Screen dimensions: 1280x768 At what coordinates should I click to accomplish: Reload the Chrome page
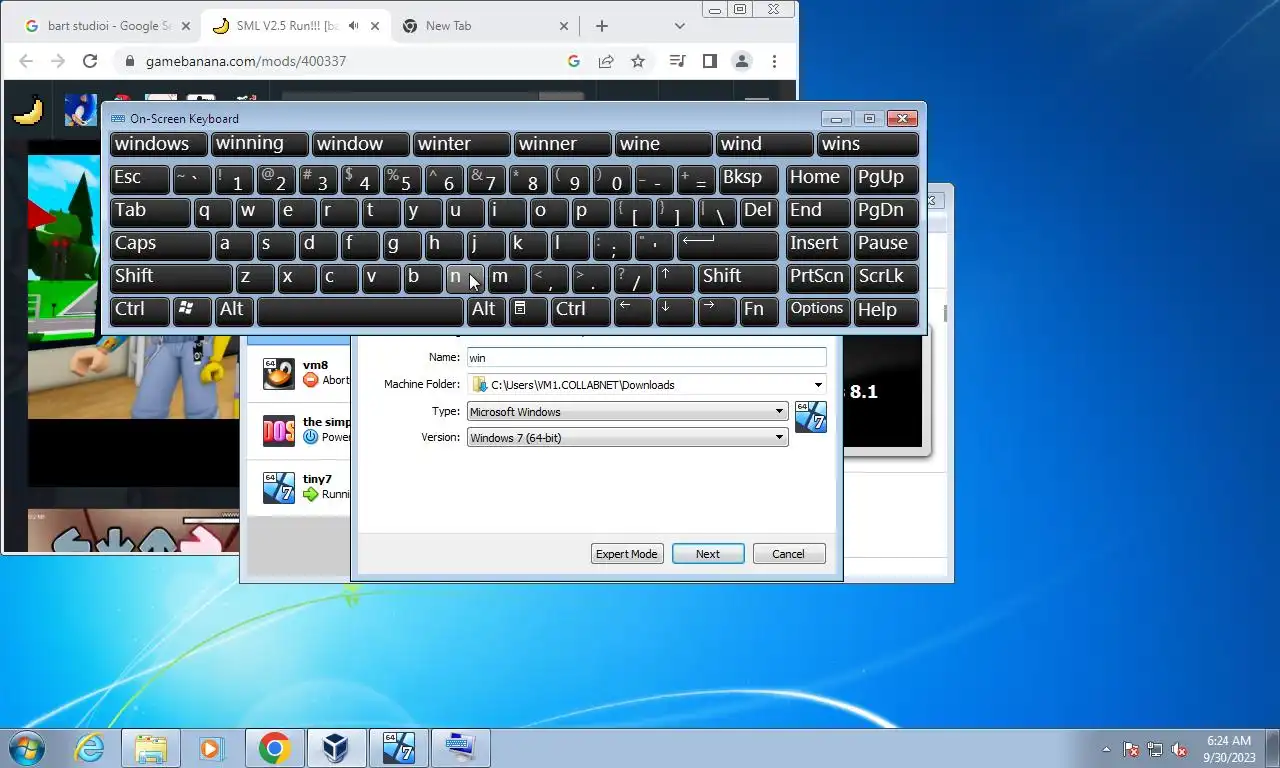click(x=90, y=61)
